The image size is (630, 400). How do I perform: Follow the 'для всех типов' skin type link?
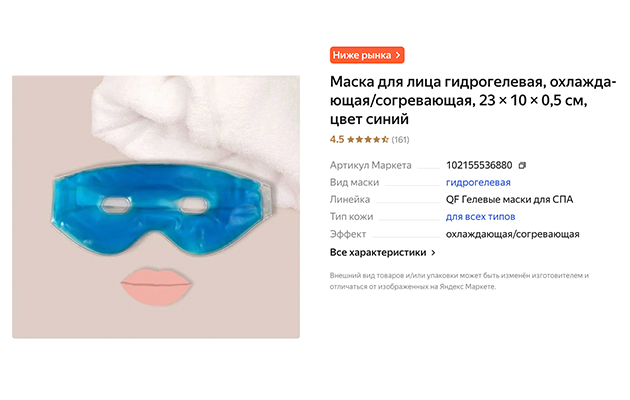[481, 216]
